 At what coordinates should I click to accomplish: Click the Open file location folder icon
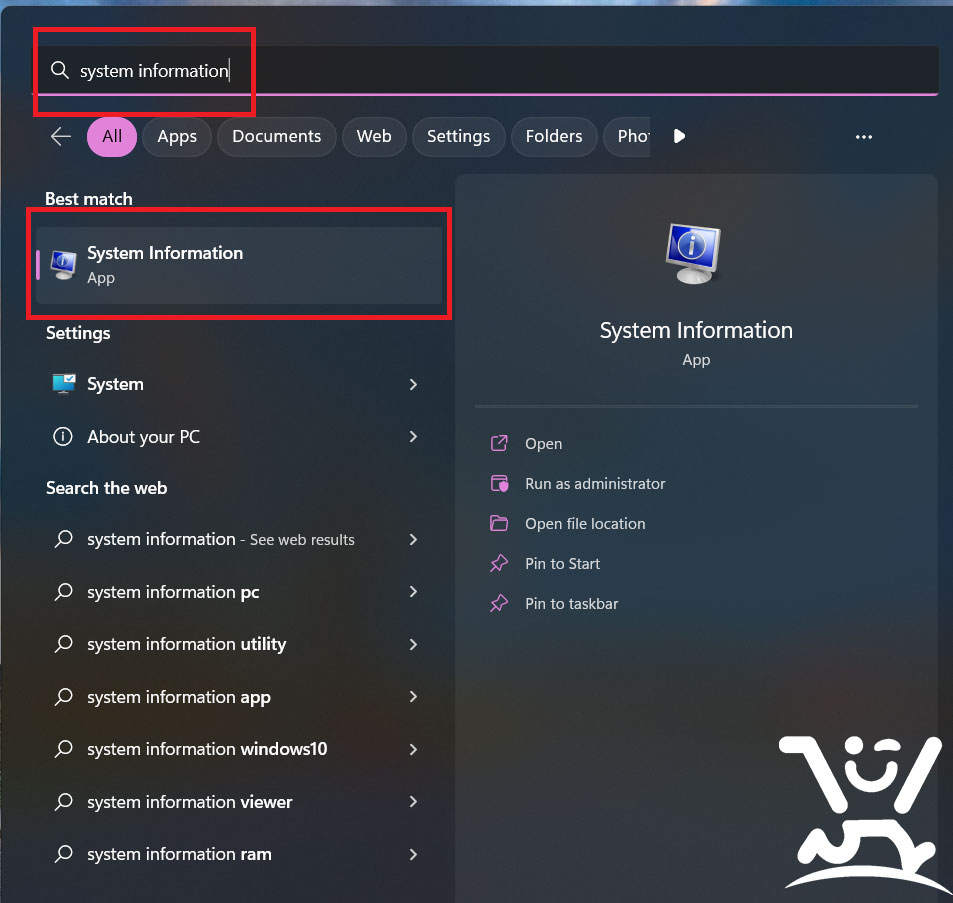tap(499, 523)
